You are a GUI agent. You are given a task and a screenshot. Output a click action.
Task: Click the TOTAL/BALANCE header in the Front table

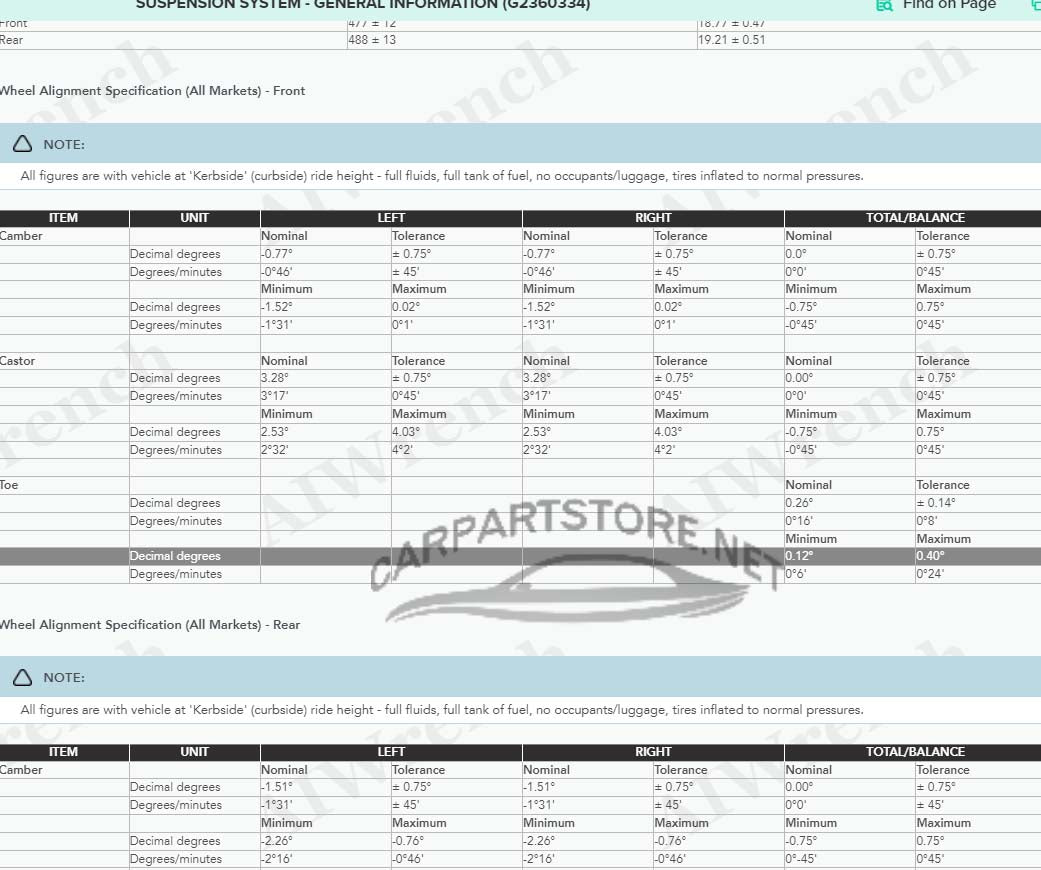[x=914, y=218]
